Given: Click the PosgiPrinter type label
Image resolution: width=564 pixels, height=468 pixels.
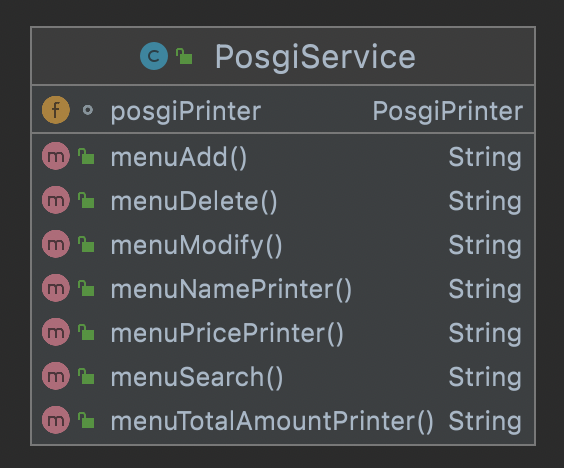Looking at the screenshot, I should pyautogui.click(x=447, y=111).
